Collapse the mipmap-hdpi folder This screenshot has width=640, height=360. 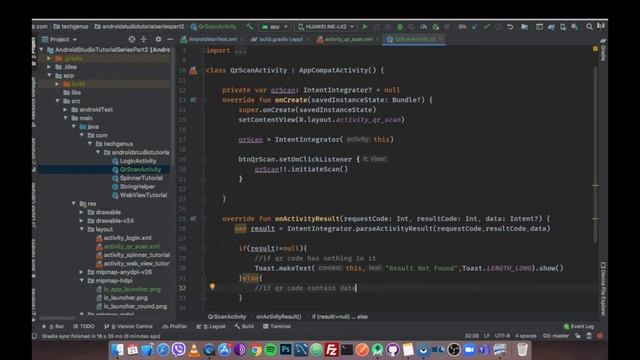(82, 280)
